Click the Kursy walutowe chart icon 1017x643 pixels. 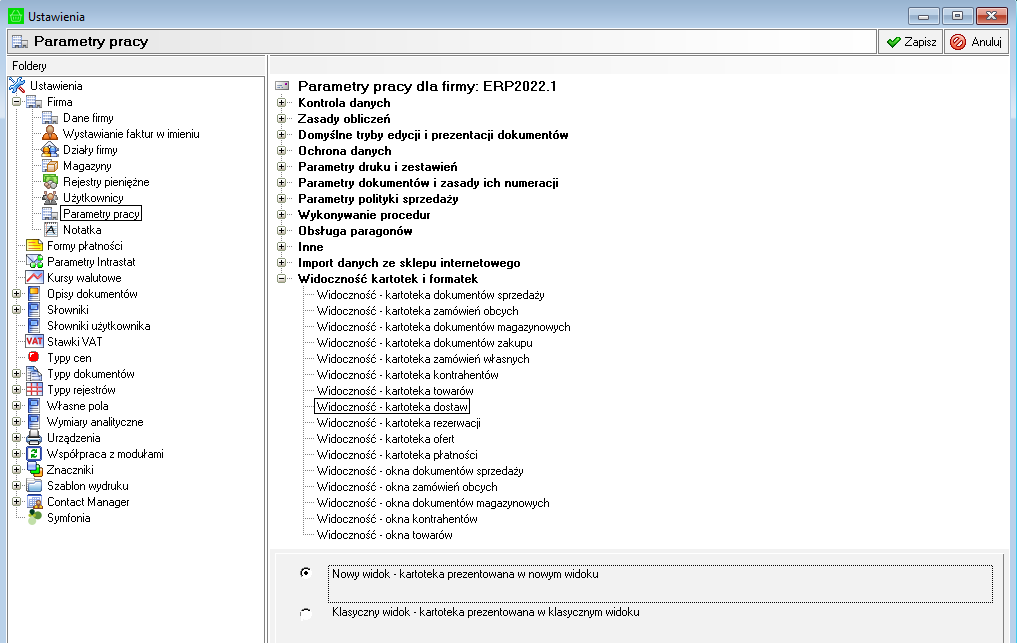click(34, 278)
